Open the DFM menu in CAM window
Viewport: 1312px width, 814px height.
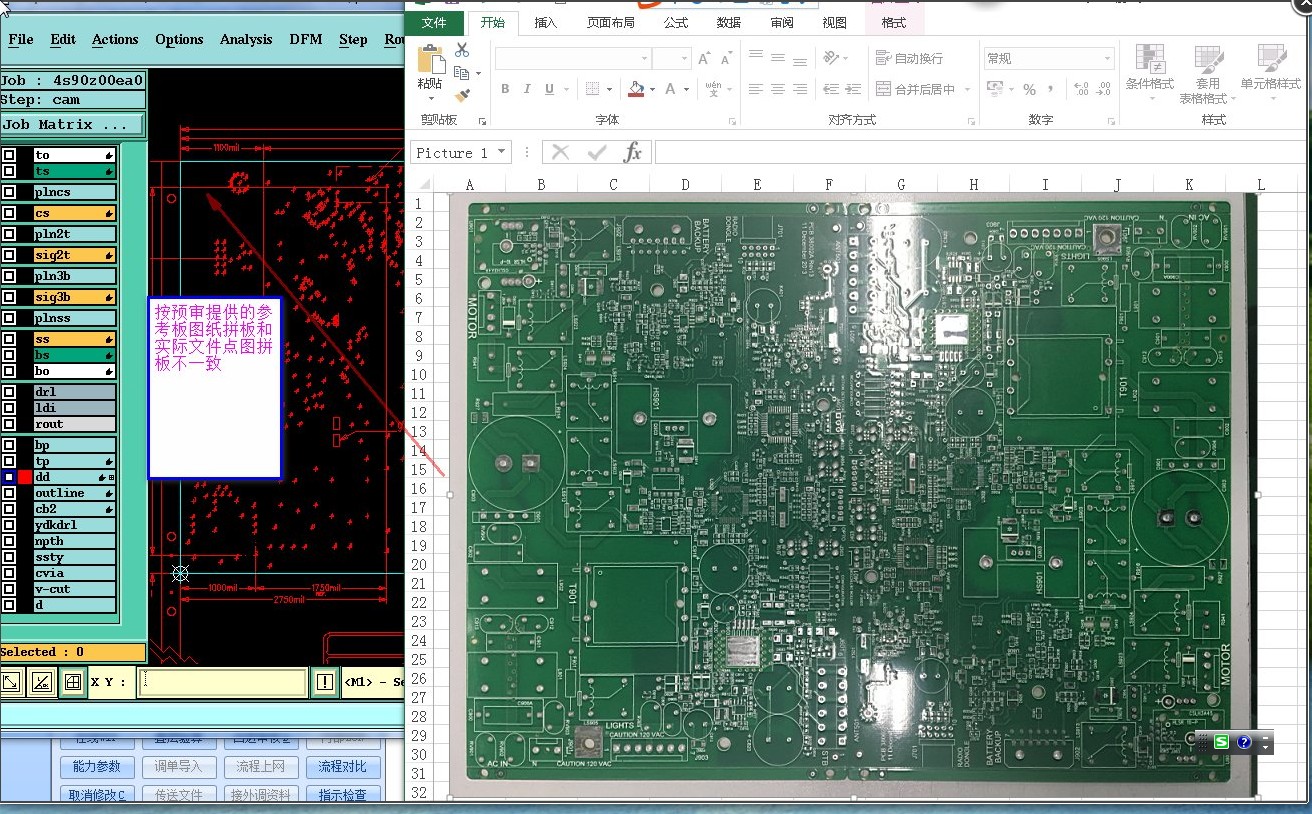306,39
